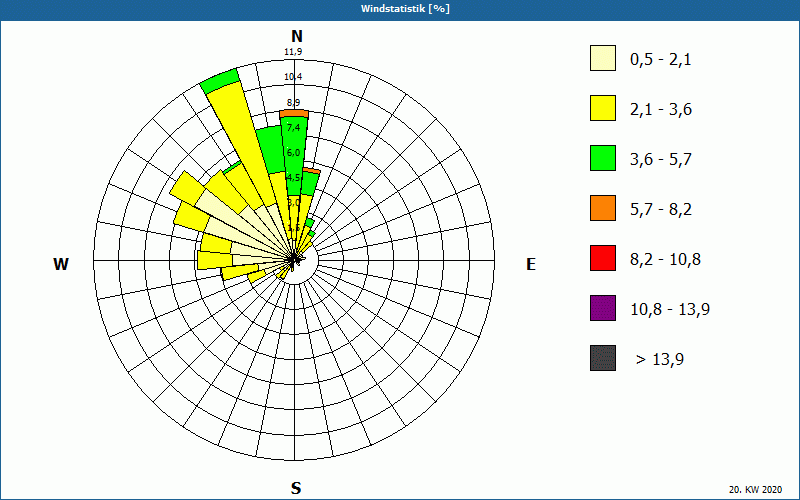The width and height of the screenshot is (800, 500).
Task: Click the orange cap on the north bar
Action: (x=294, y=113)
